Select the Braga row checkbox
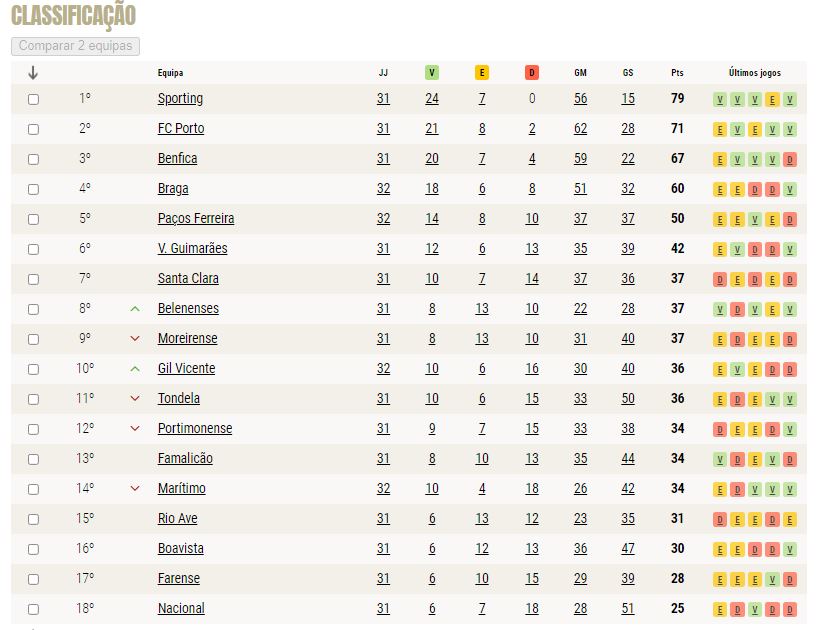The image size is (817, 630). pyautogui.click(x=33, y=189)
